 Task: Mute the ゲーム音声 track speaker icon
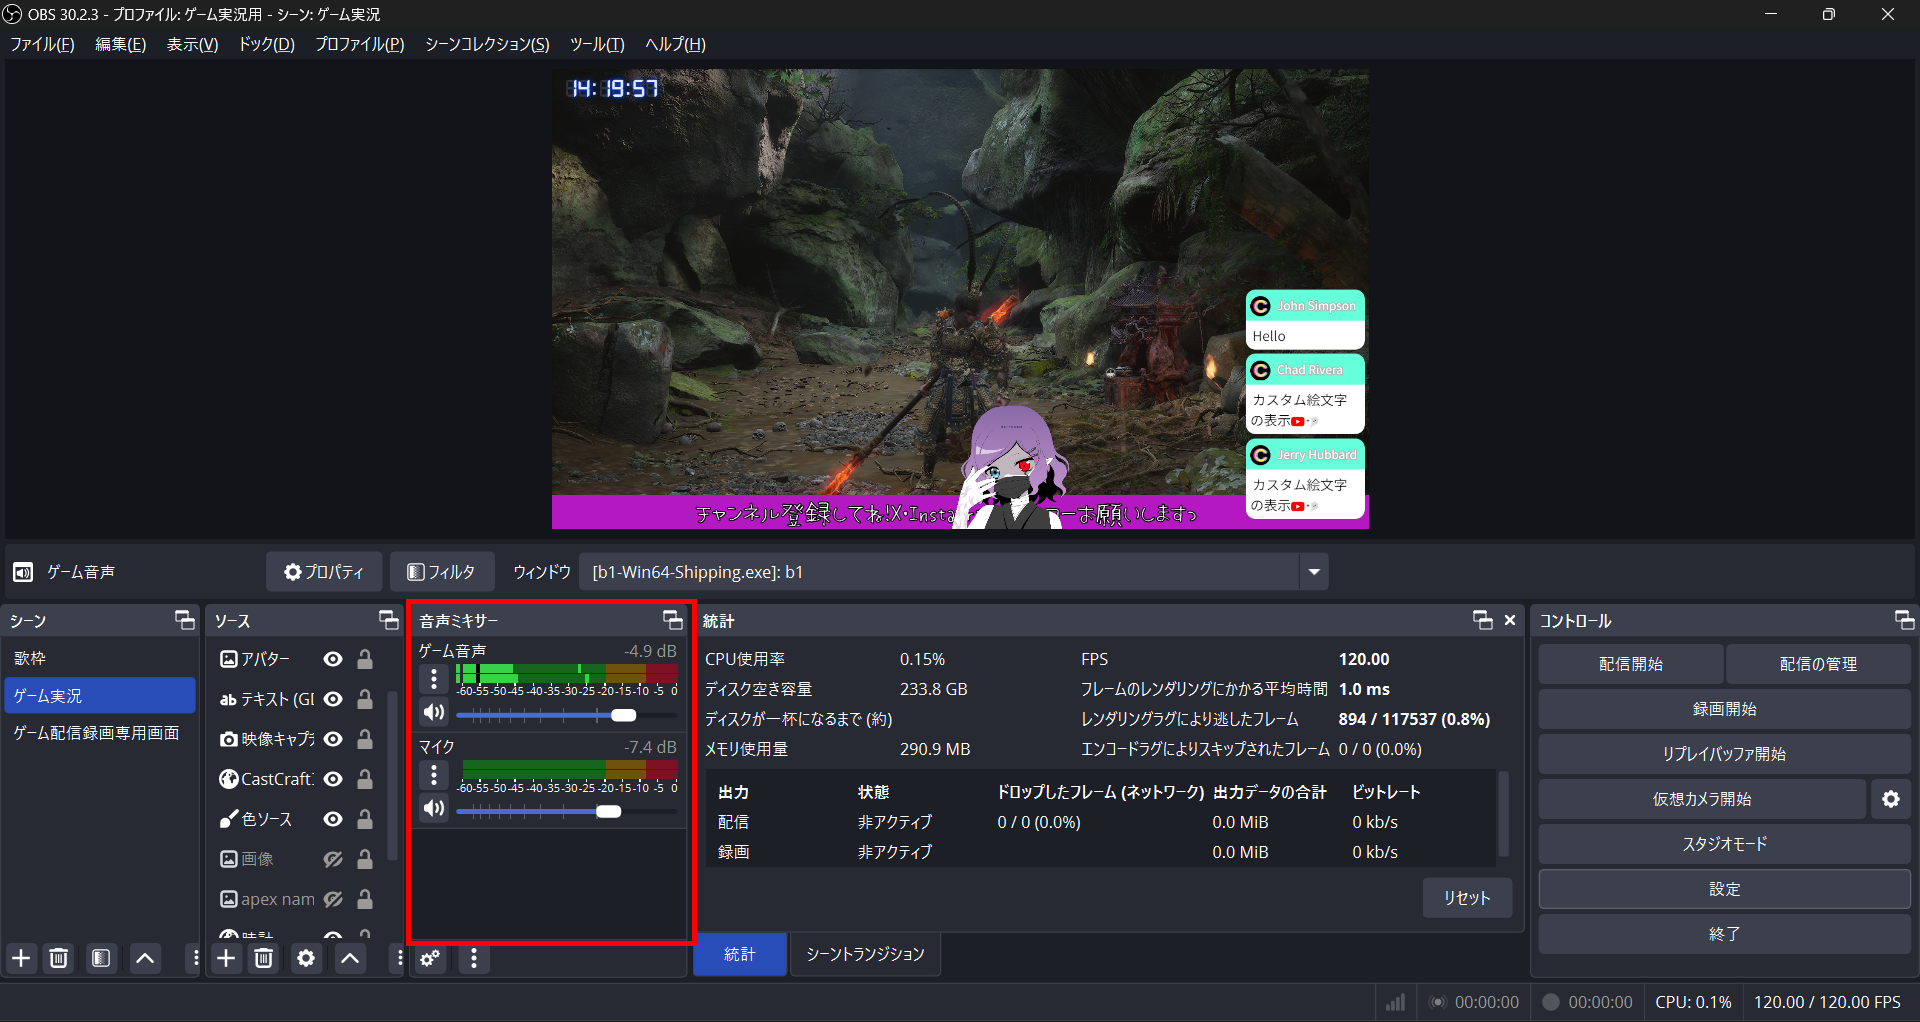pos(434,712)
